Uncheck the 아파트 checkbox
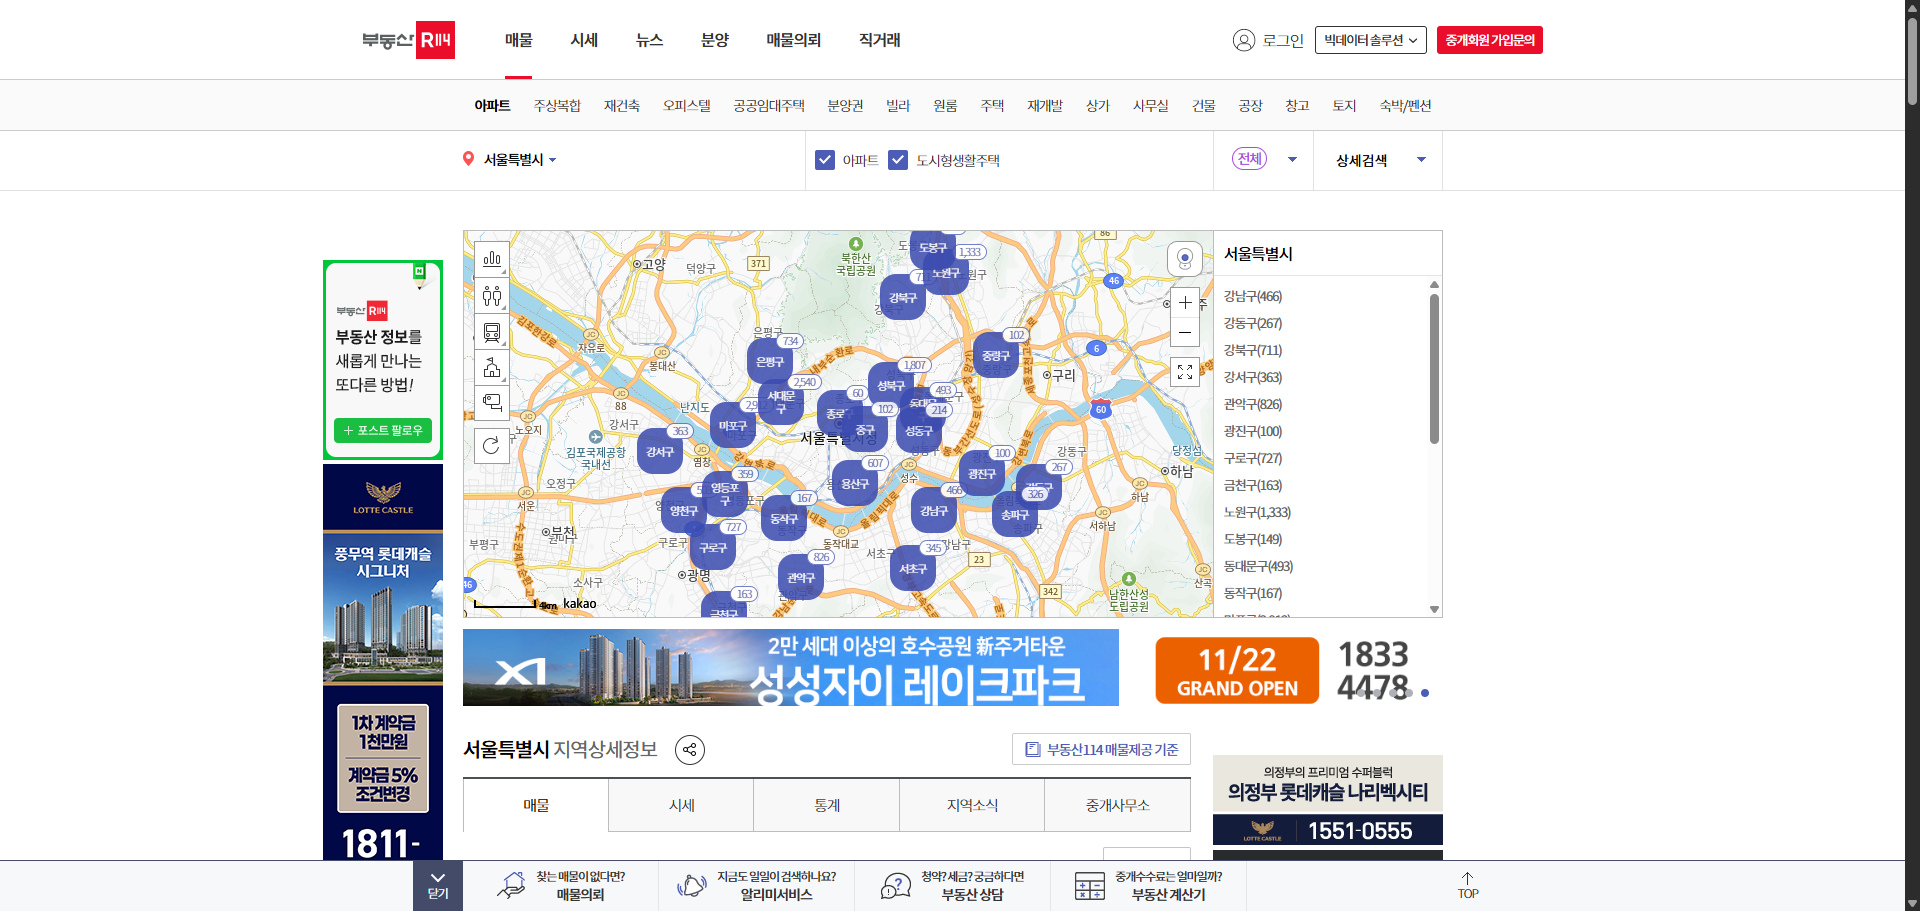Screen dimensions: 1920x911 (x=825, y=159)
